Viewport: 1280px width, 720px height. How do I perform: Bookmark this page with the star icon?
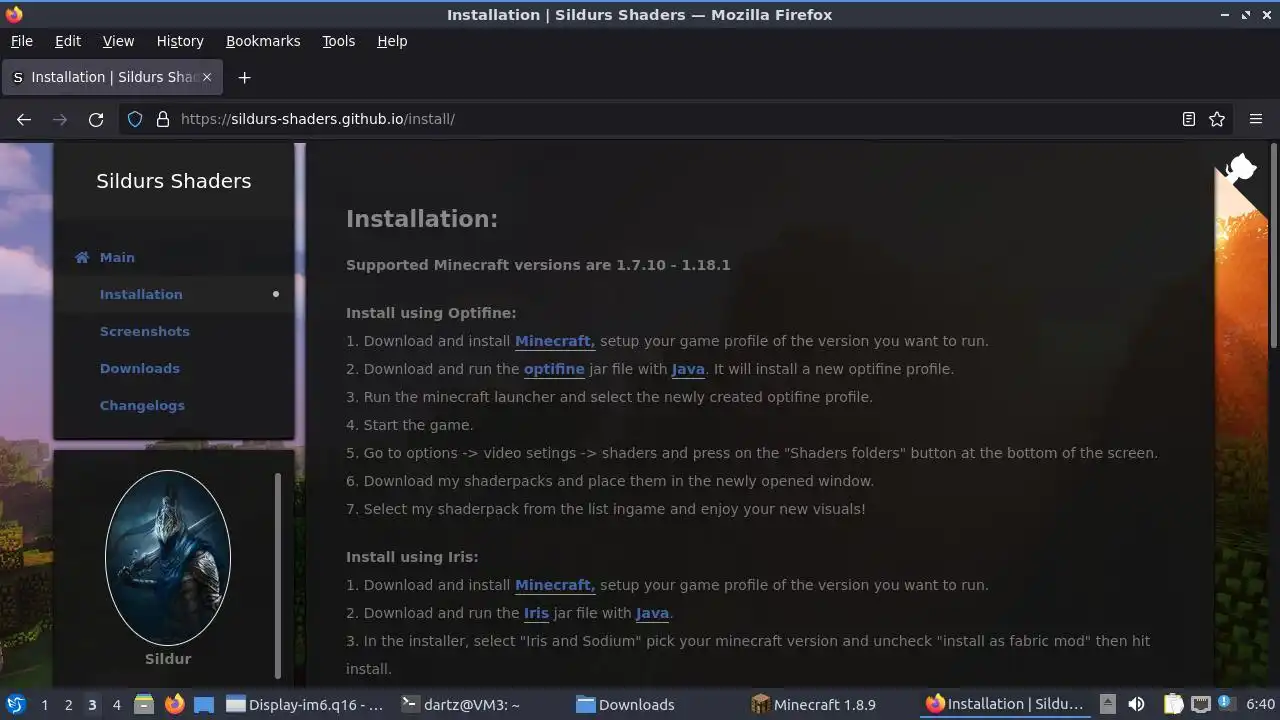pos(1217,119)
